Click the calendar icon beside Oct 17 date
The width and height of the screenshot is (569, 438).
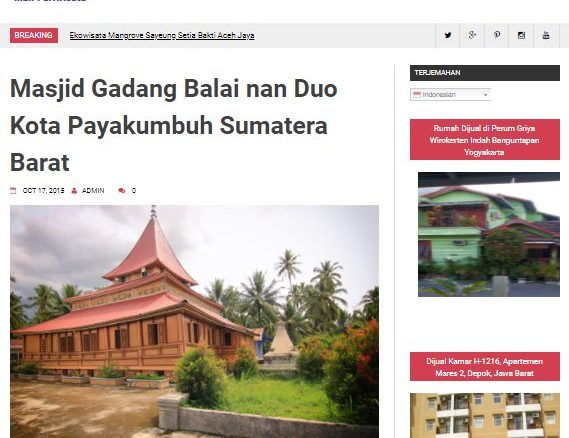(13, 191)
